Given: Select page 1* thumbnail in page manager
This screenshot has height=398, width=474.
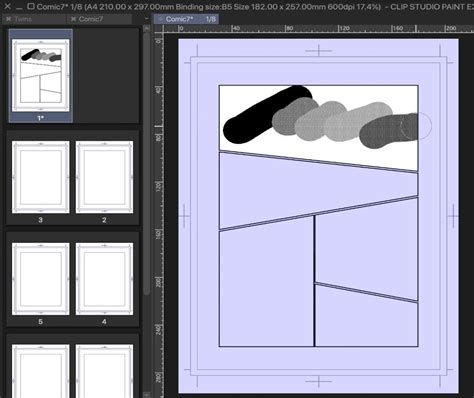Looking at the screenshot, I should tap(41, 76).
